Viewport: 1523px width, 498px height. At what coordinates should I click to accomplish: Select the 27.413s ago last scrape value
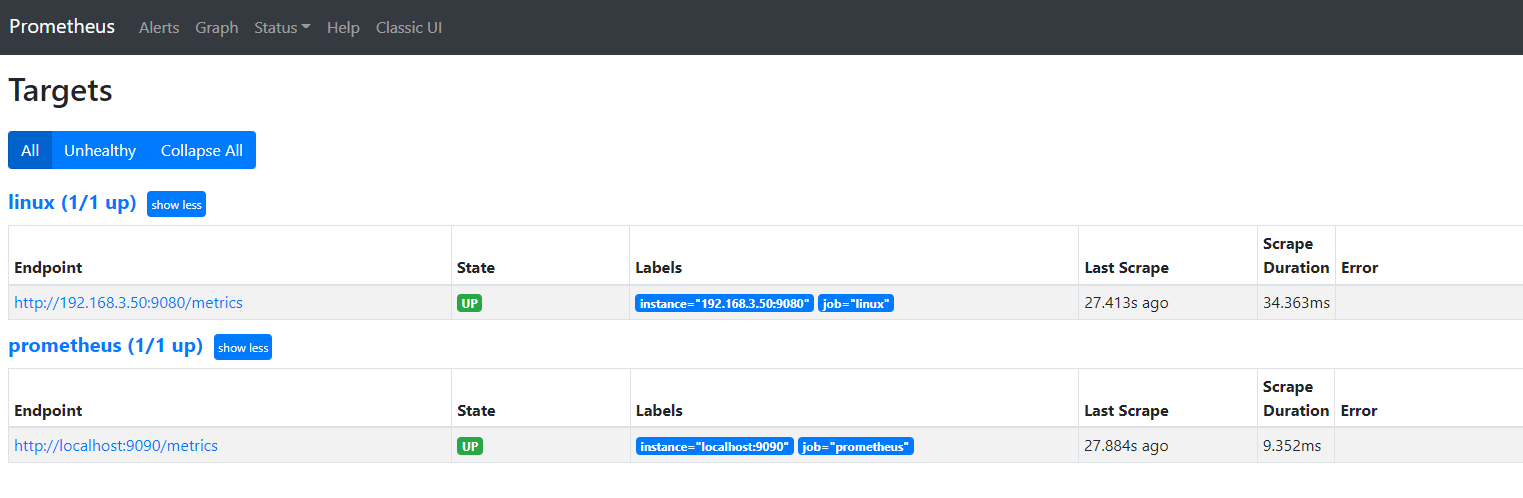click(x=1126, y=302)
